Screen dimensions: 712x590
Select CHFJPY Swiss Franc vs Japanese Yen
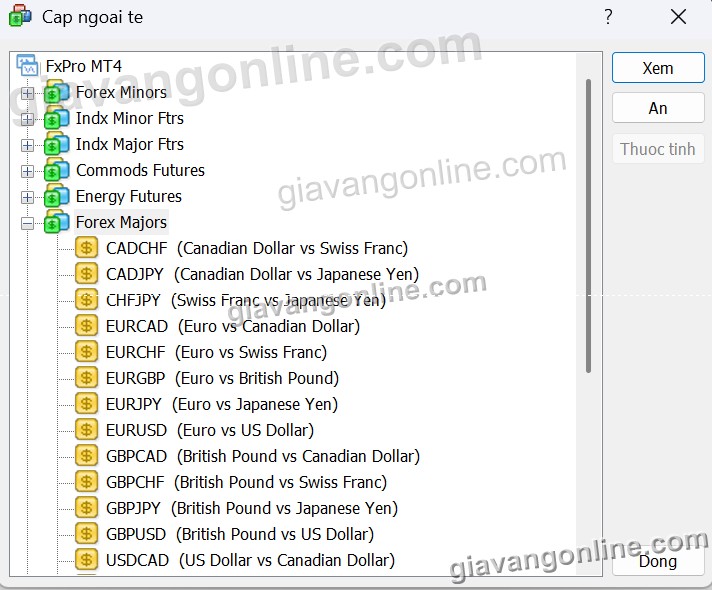pyautogui.click(x=245, y=300)
